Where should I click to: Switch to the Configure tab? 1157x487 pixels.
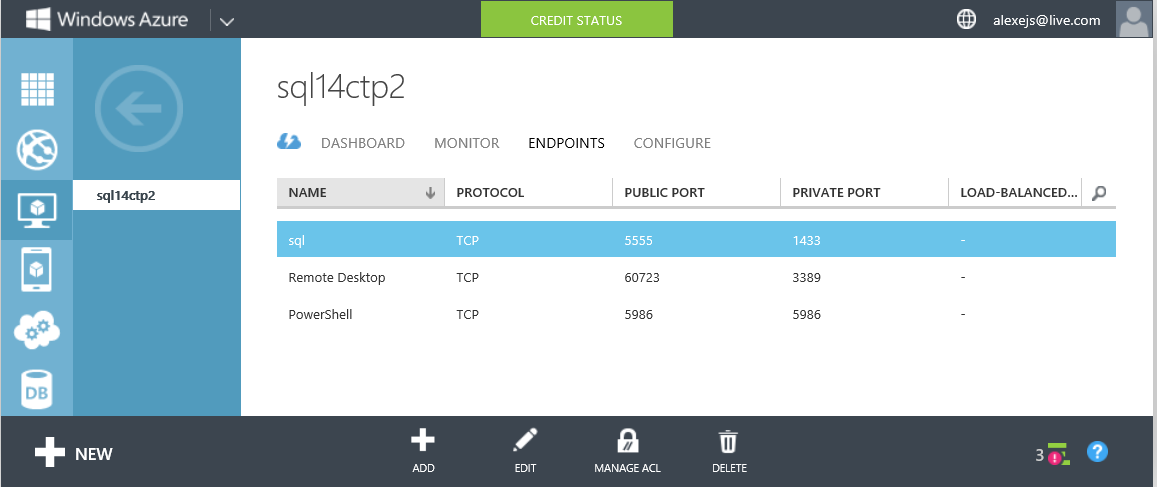(672, 143)
